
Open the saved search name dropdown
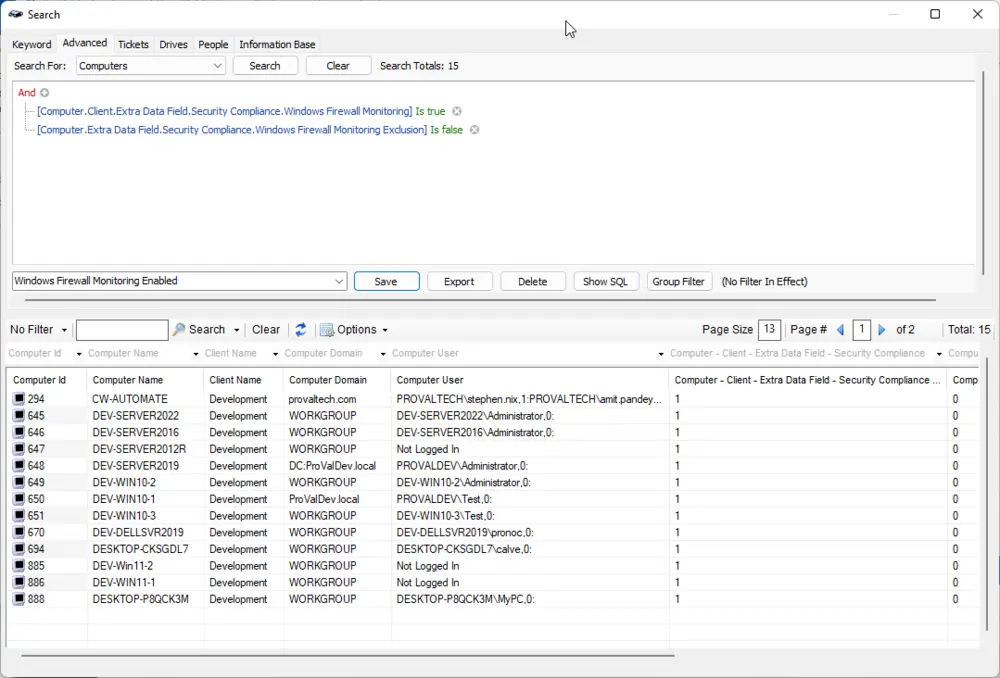pyautogui.click(x=339, y=281)
